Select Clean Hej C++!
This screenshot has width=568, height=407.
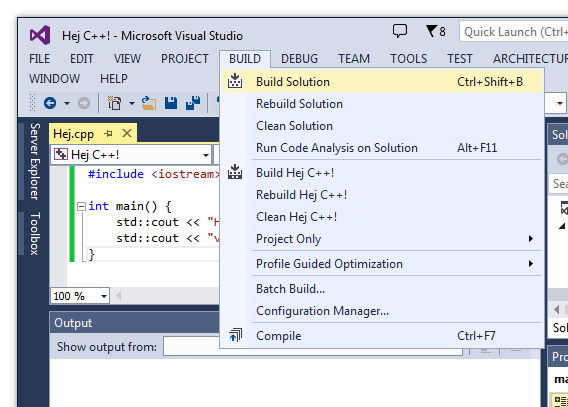382,217
